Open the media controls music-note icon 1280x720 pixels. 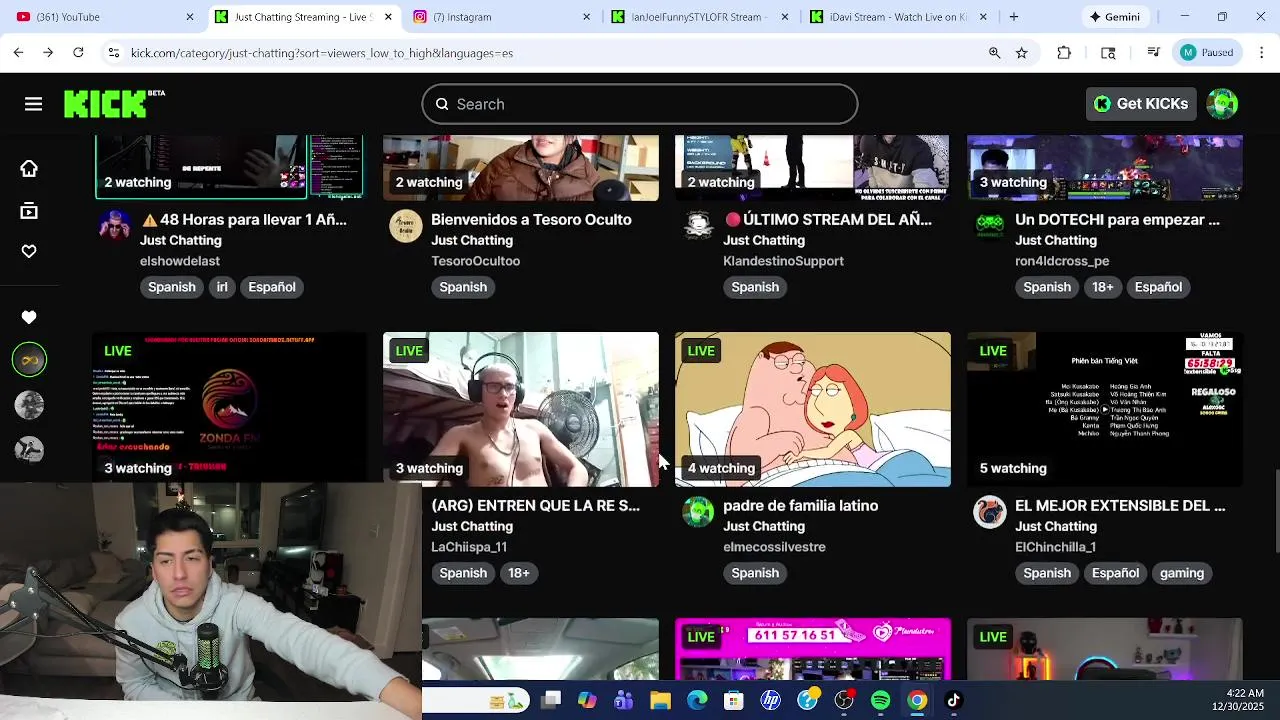point(1153,52)
